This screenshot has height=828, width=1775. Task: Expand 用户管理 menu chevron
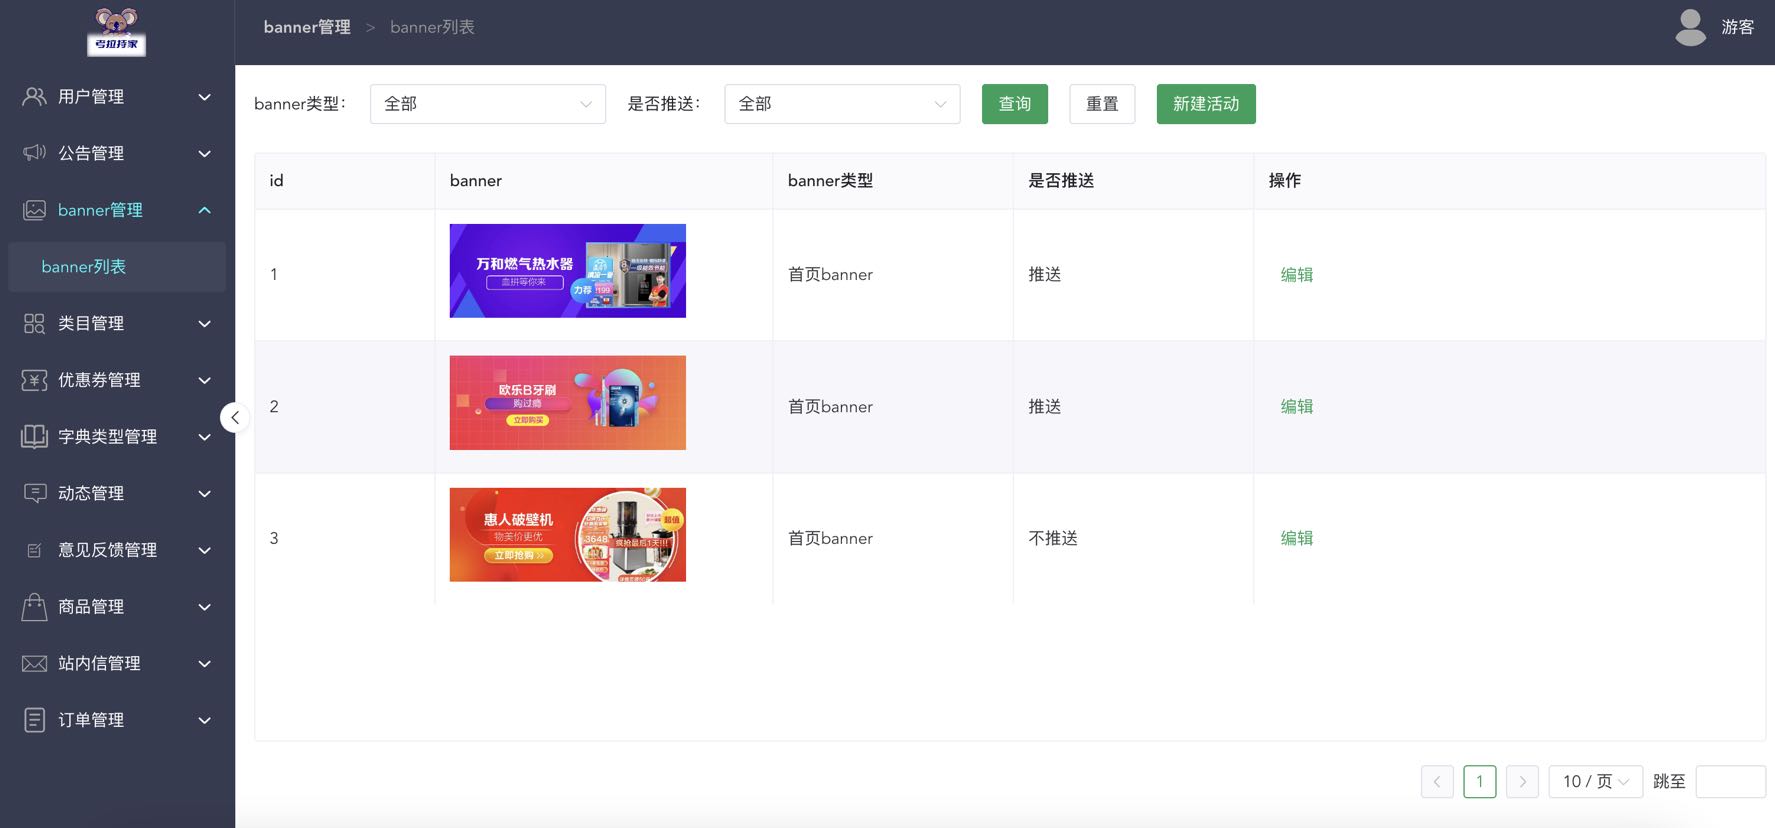click(204, 97)
